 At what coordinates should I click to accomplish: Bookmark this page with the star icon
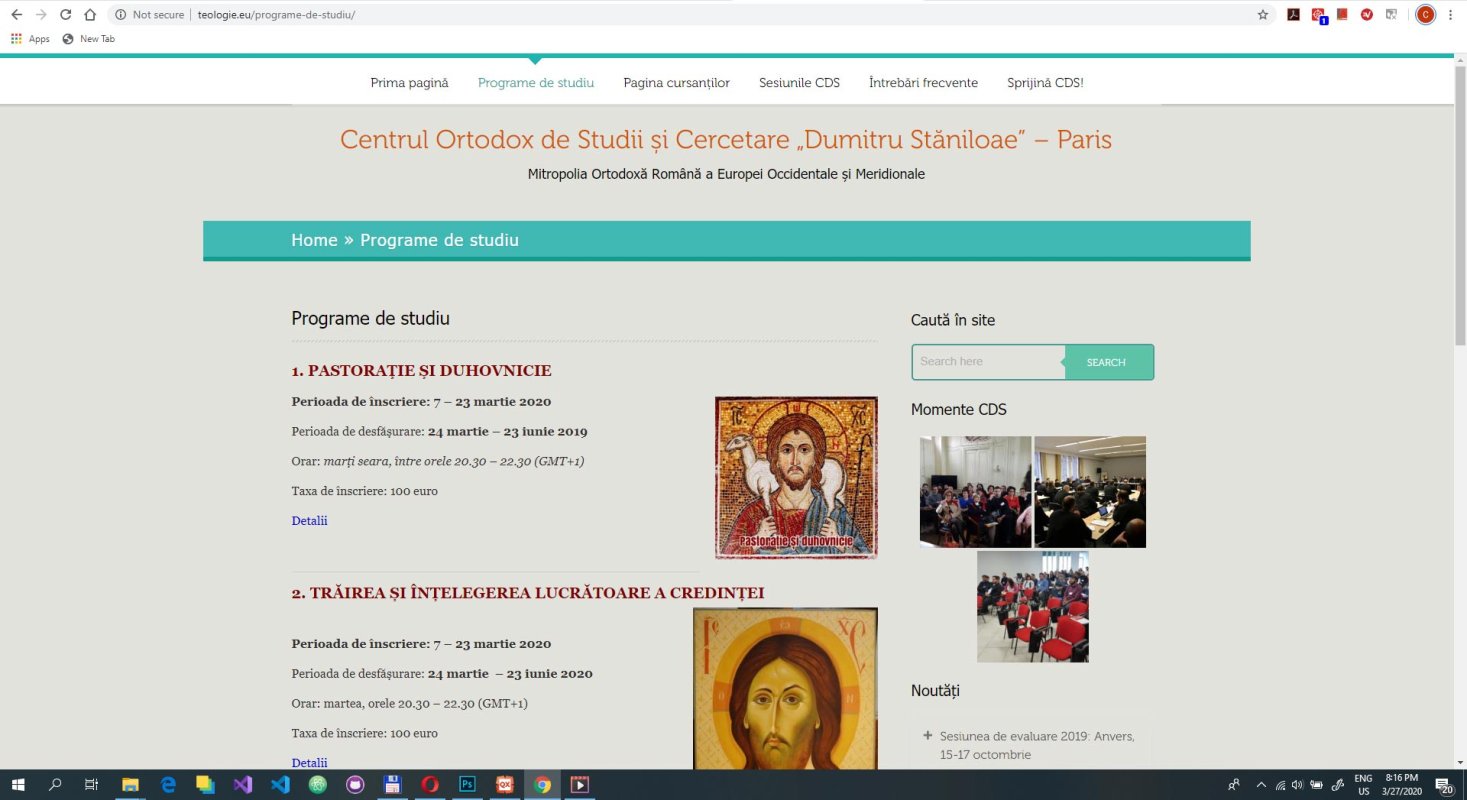pos(1263,14)
